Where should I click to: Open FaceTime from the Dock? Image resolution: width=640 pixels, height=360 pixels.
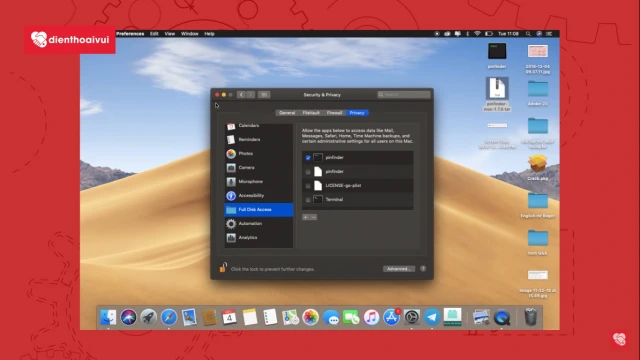[351, 317]
